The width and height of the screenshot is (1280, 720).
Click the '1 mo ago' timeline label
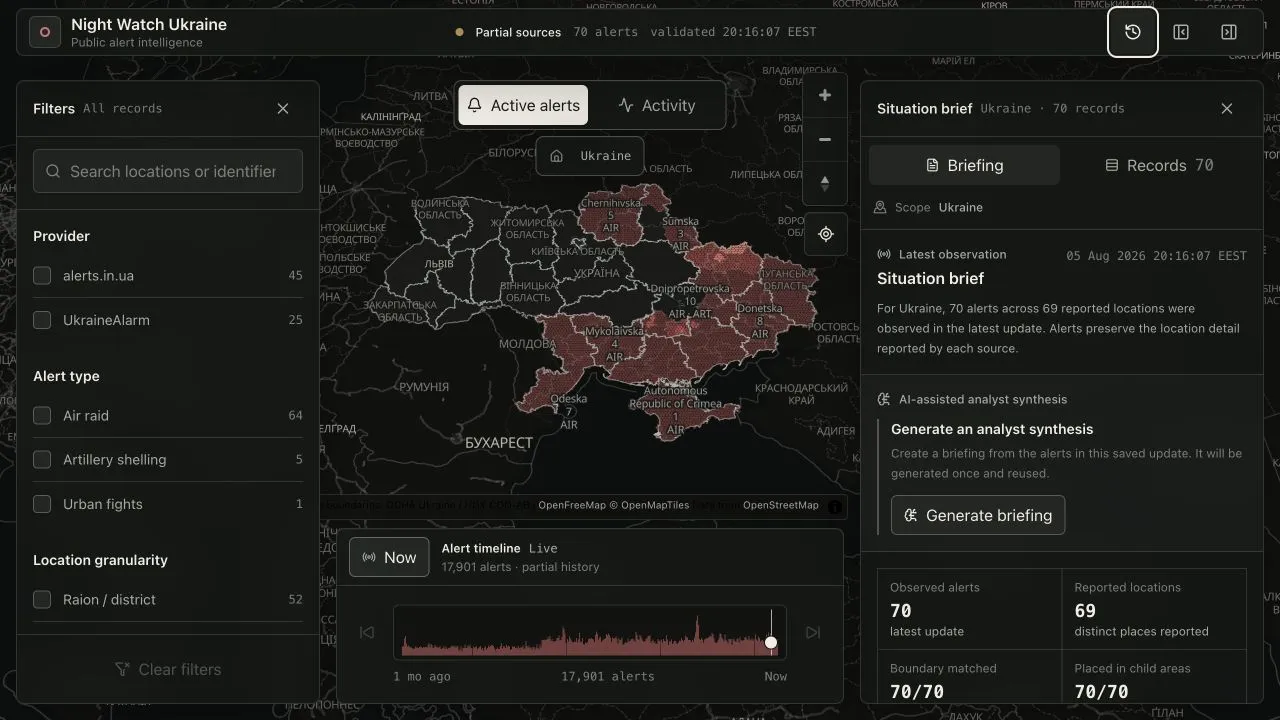(422, 676)
